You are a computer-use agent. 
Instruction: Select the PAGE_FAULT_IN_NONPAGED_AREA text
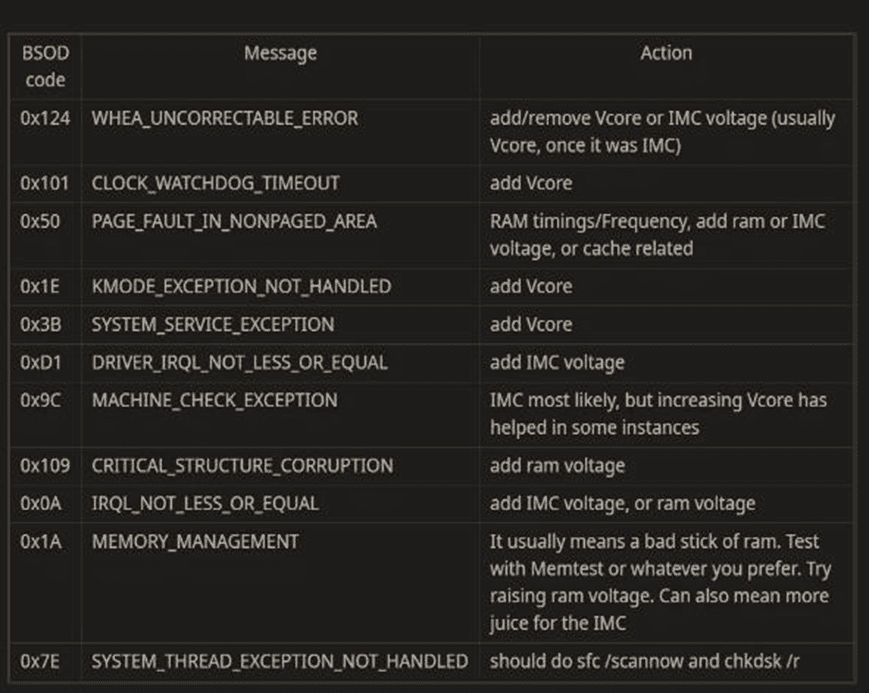[234, 222]
